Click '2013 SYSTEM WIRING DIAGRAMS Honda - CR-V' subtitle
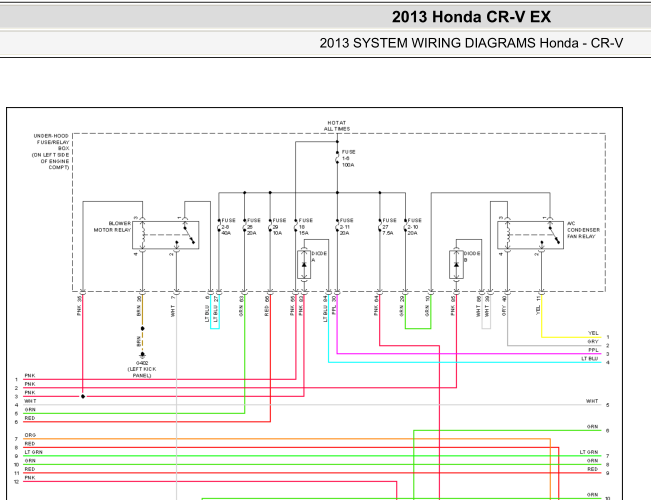The image size is (651, 500). [x=471, y=43]
